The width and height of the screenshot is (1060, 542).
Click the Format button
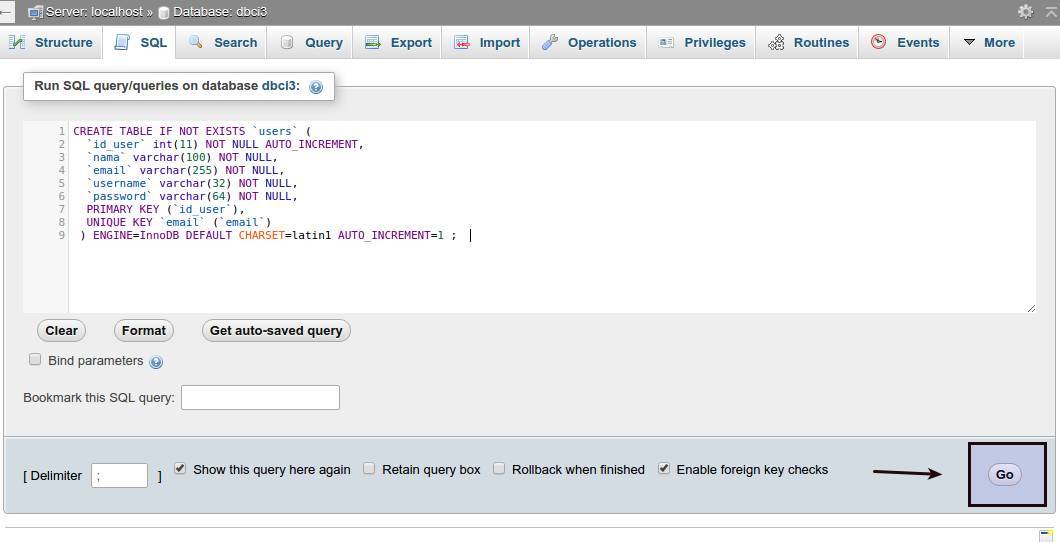click(144, 330)
